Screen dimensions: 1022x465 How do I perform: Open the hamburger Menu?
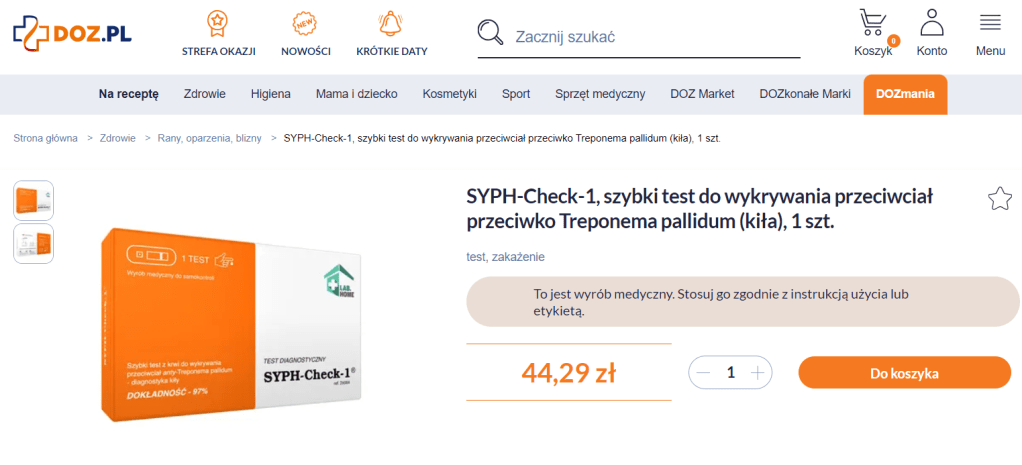tap(990, 24)
